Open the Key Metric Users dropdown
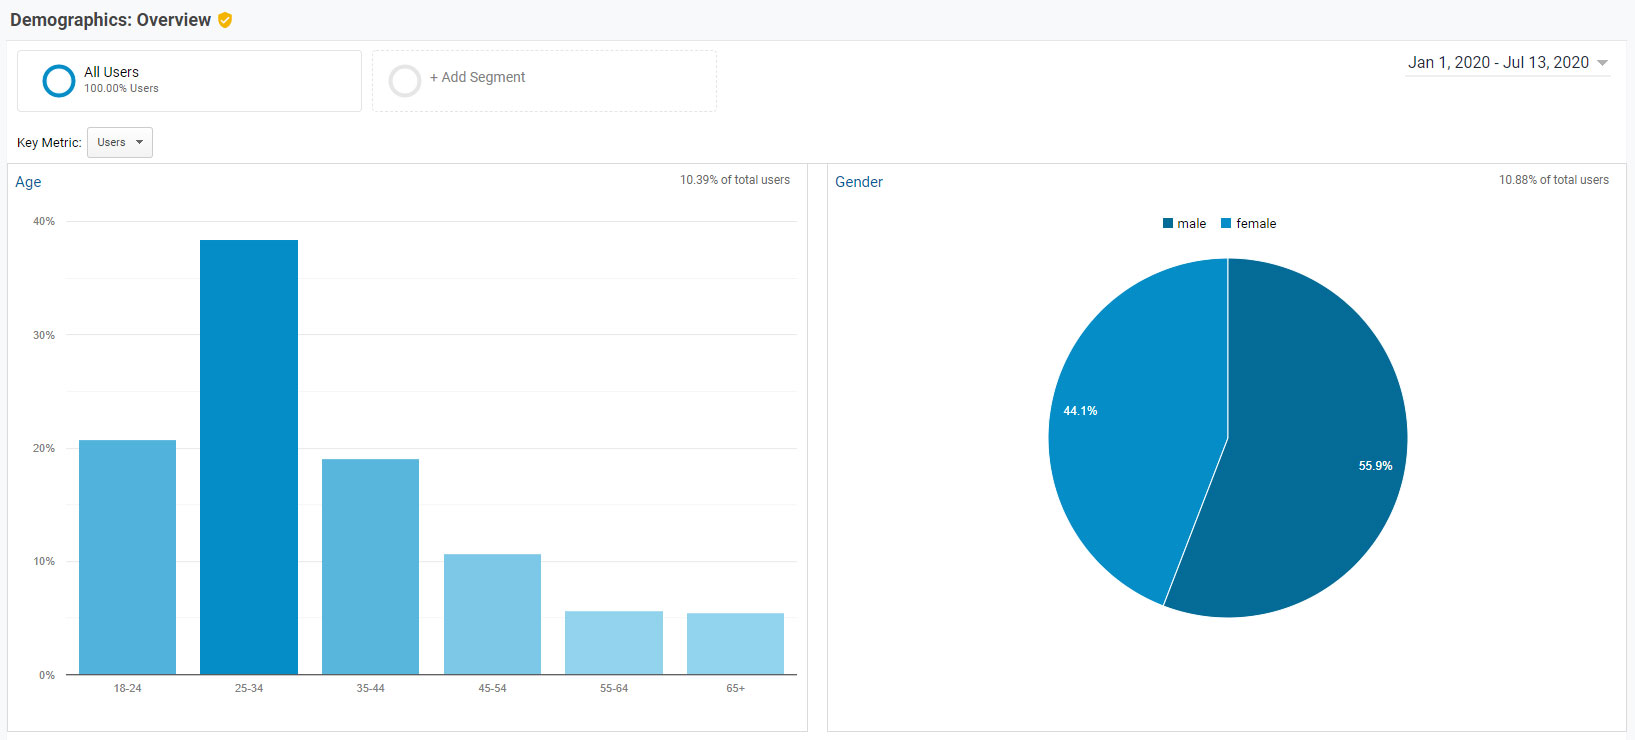 pyautogui.click(x=120, y=142)
